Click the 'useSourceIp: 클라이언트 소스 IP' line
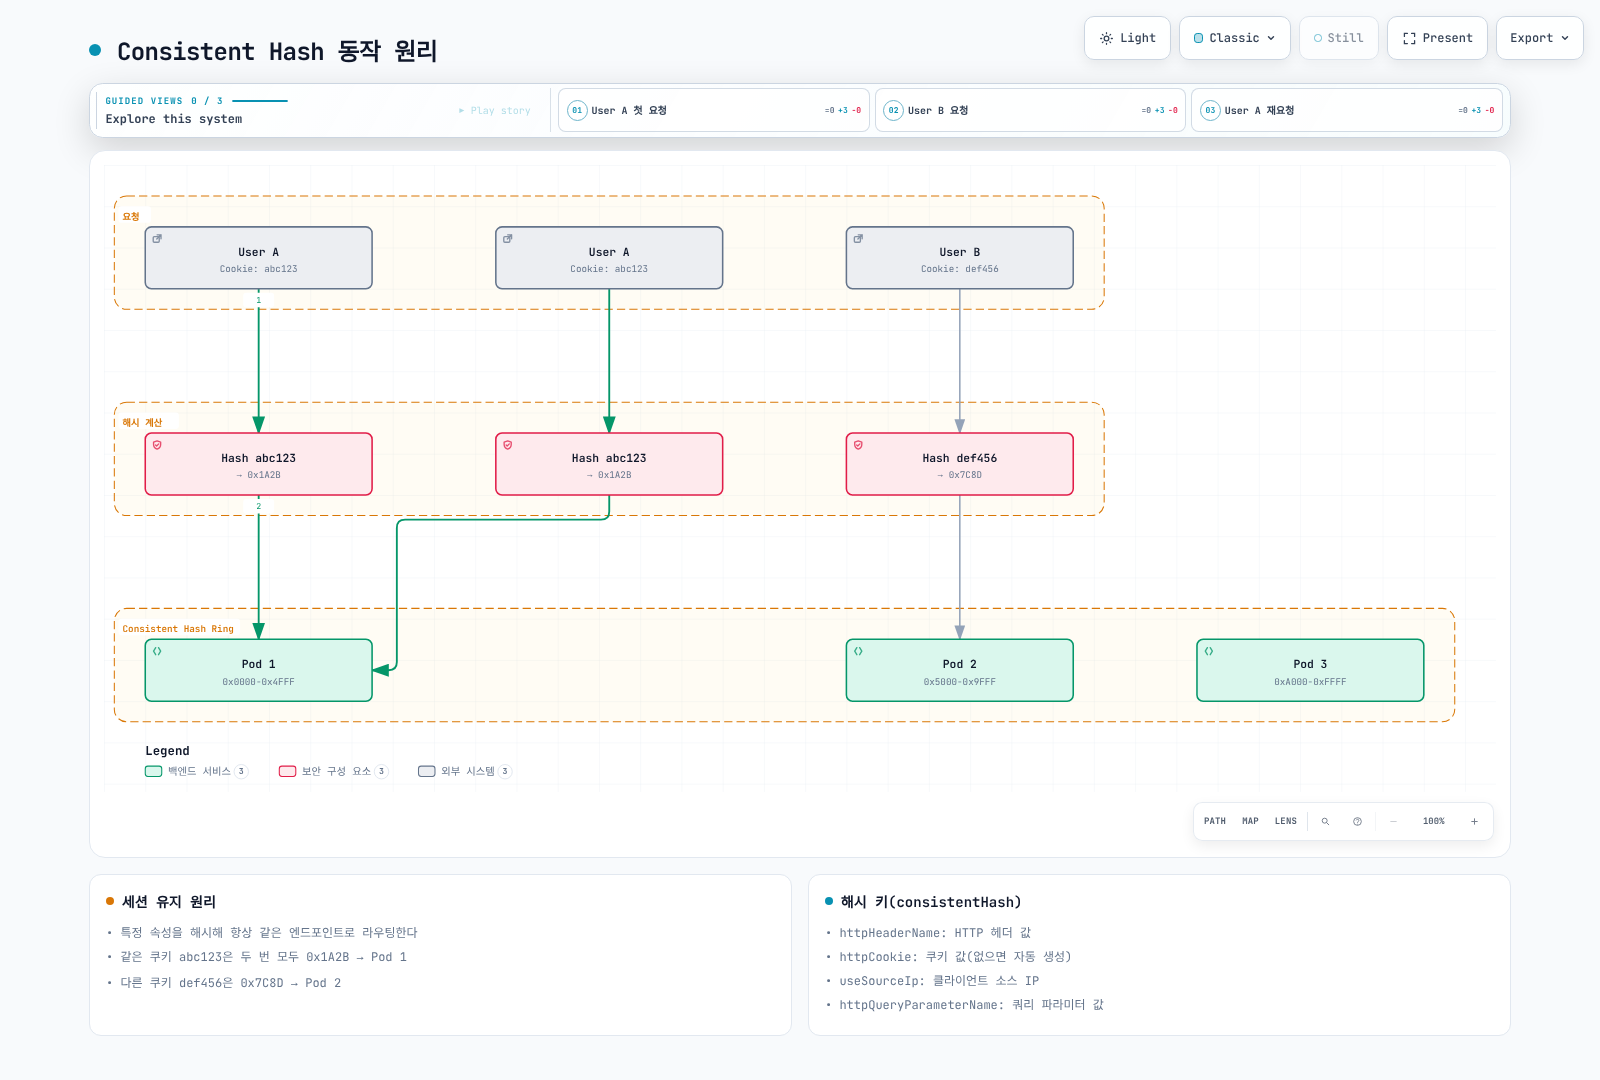1600x1080 pixels. click(x=939, y=981)
